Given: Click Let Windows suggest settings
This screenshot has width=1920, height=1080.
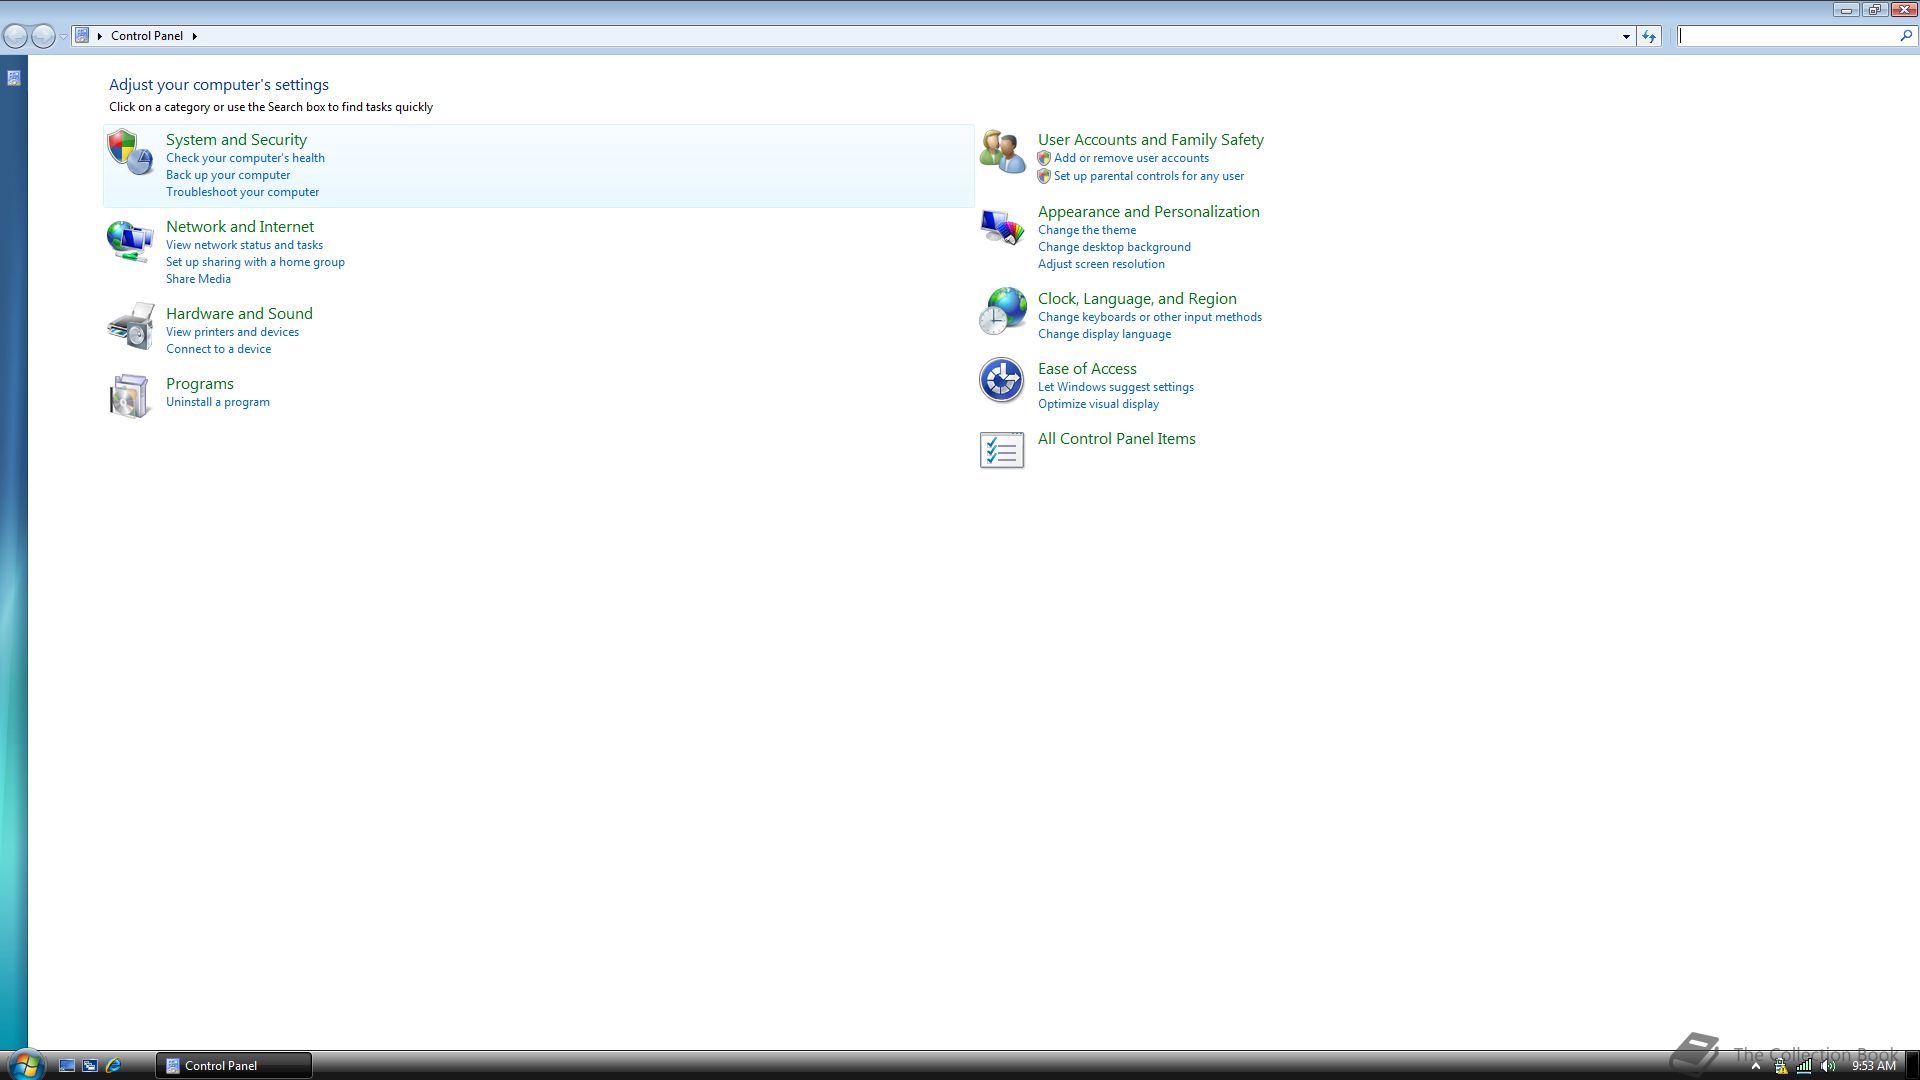Looking at the screenshot, I should pyautogui.click(x=1116, y=387).
